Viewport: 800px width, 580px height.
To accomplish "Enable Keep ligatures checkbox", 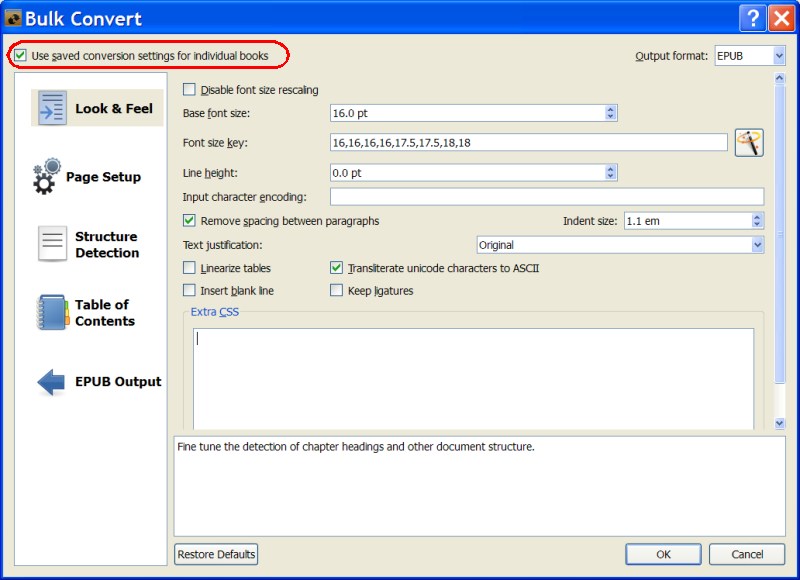I will pos(336,290).
